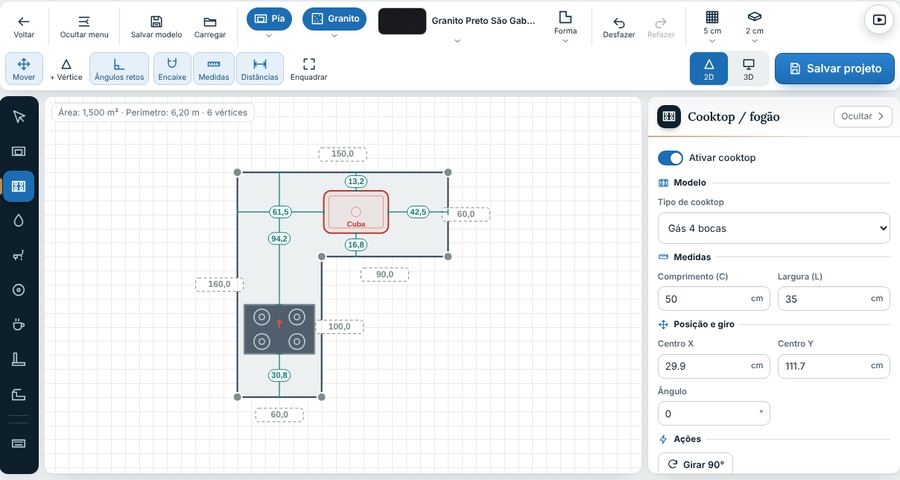Toggle the Ativar cooktop switch
Image resolution: width=900 pixels, height=480 pixels.
[x=670, y=158]
